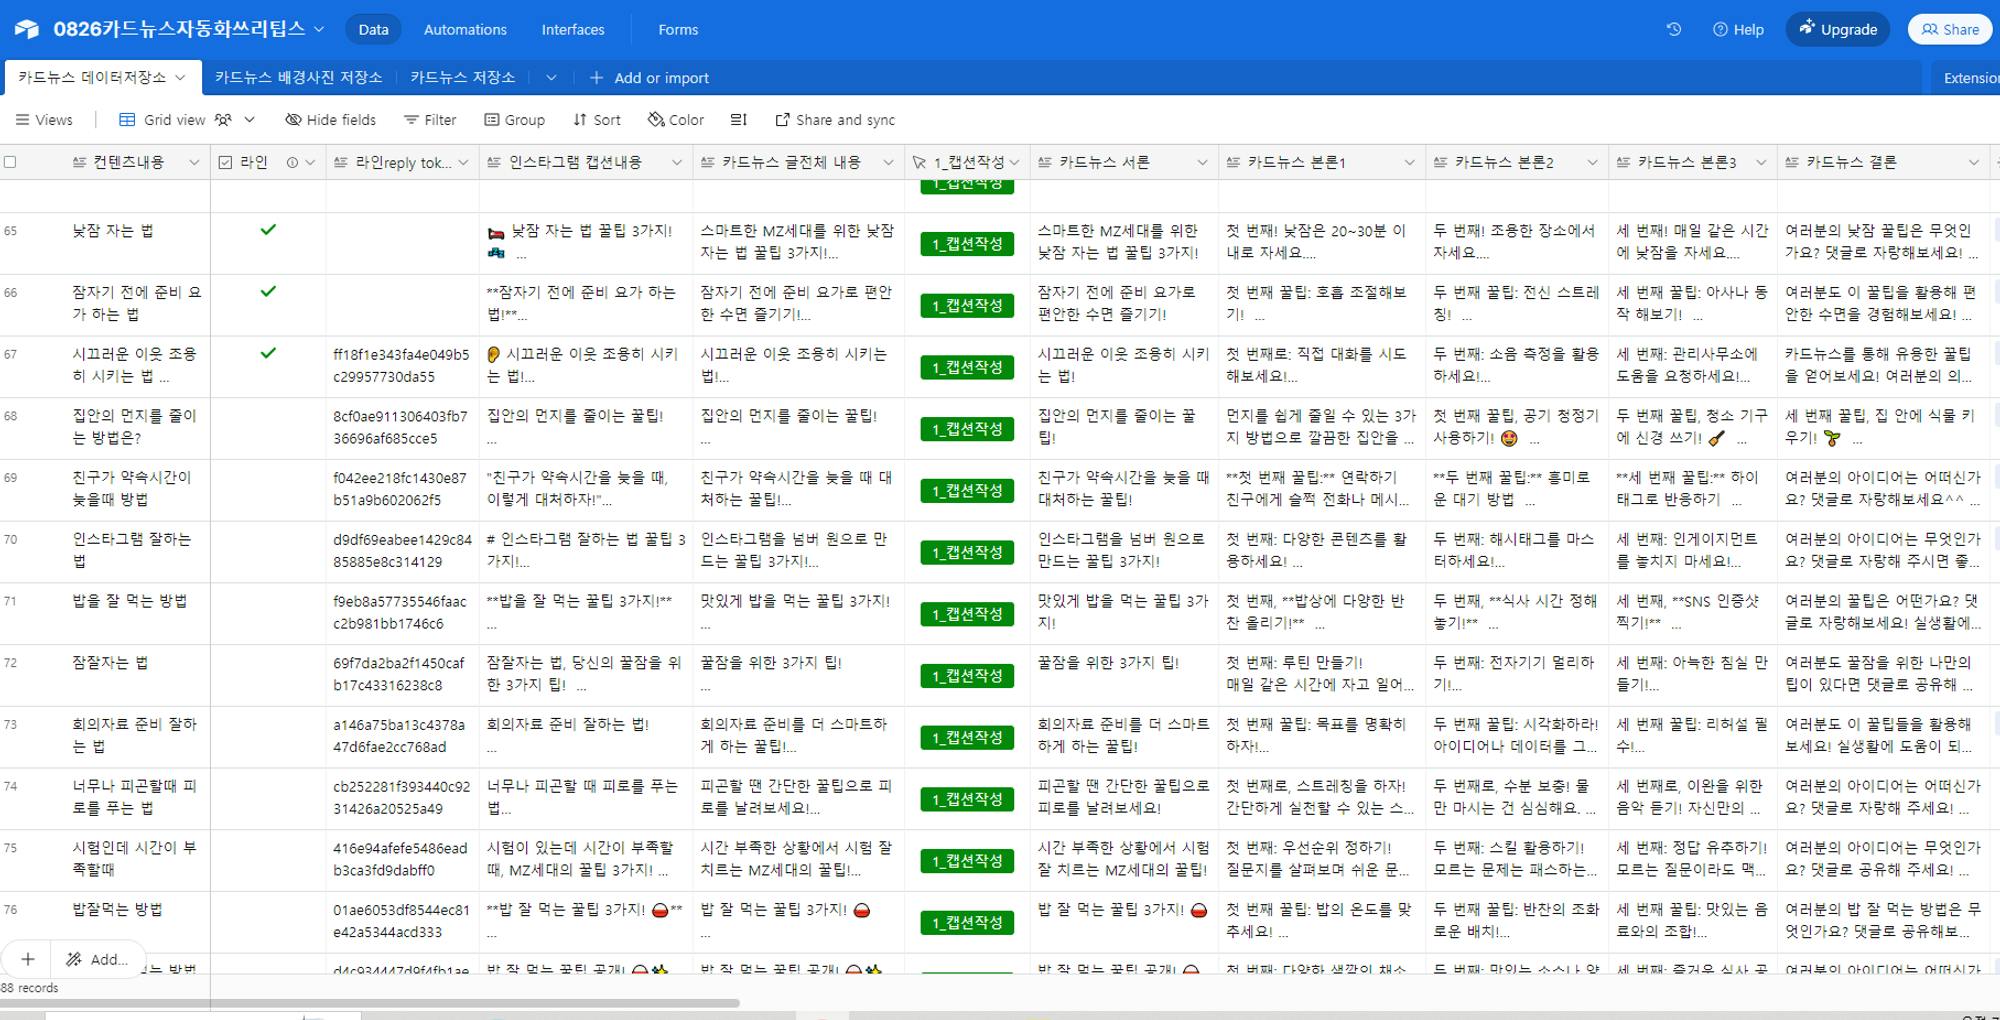Open the 인스타그램 캡션내용 column menu chevron
This screenshot has height=1020, width=2000.
point(677,162)
